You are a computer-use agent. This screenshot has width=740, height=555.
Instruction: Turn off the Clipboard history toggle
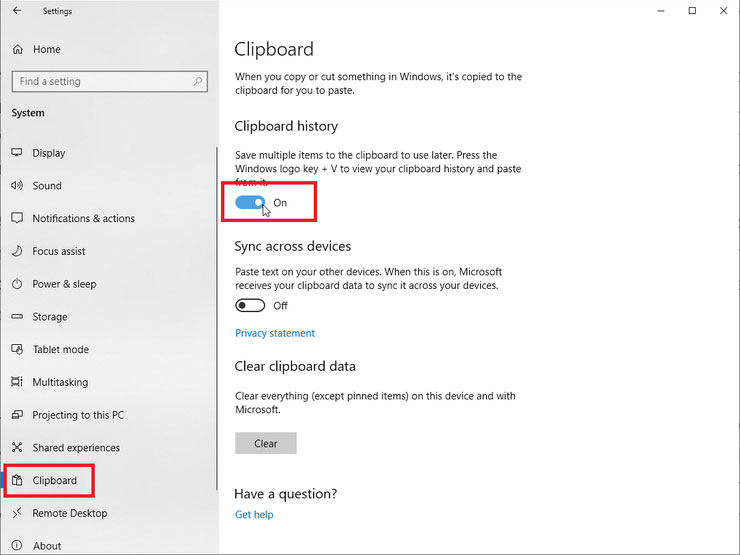click(250, 202)
